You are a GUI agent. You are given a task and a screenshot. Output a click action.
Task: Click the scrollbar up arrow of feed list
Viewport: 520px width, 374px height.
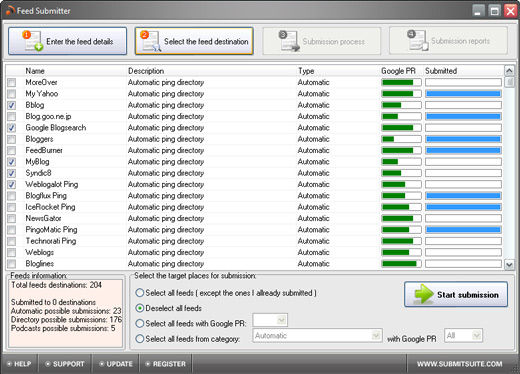pos(509,71)
